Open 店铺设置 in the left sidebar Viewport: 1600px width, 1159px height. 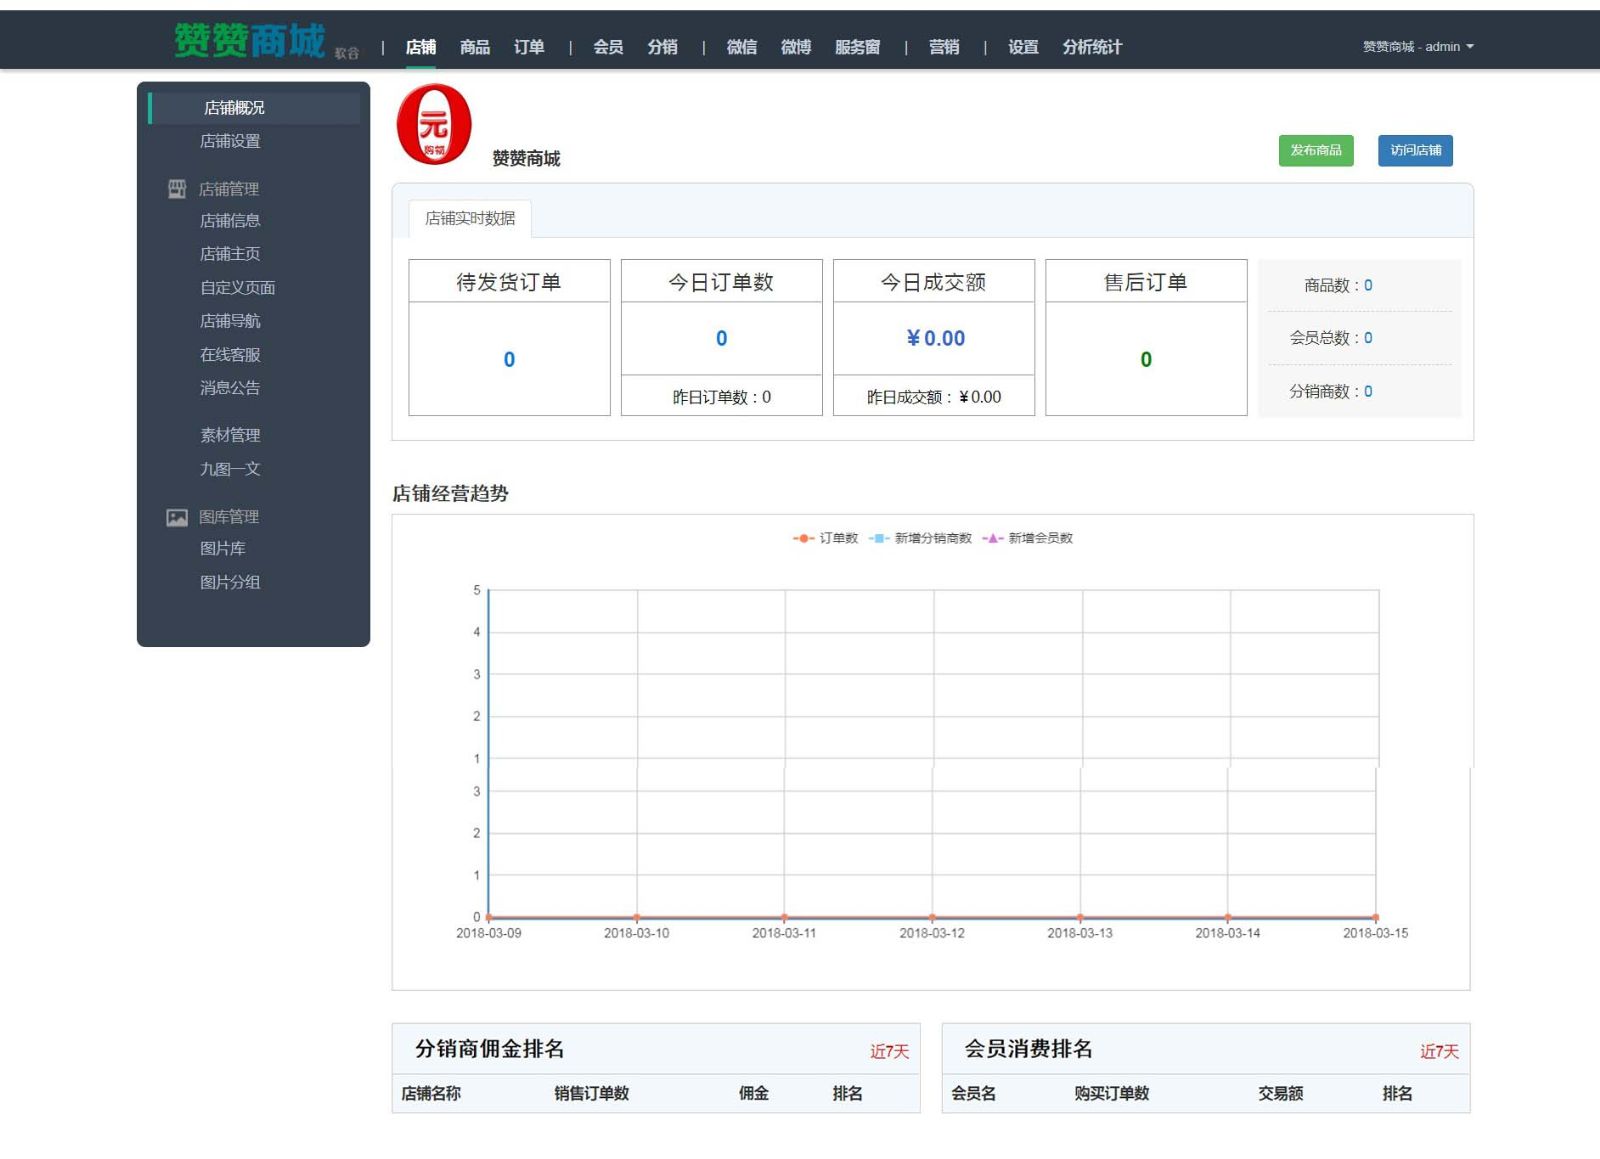(x=230, y=141)
